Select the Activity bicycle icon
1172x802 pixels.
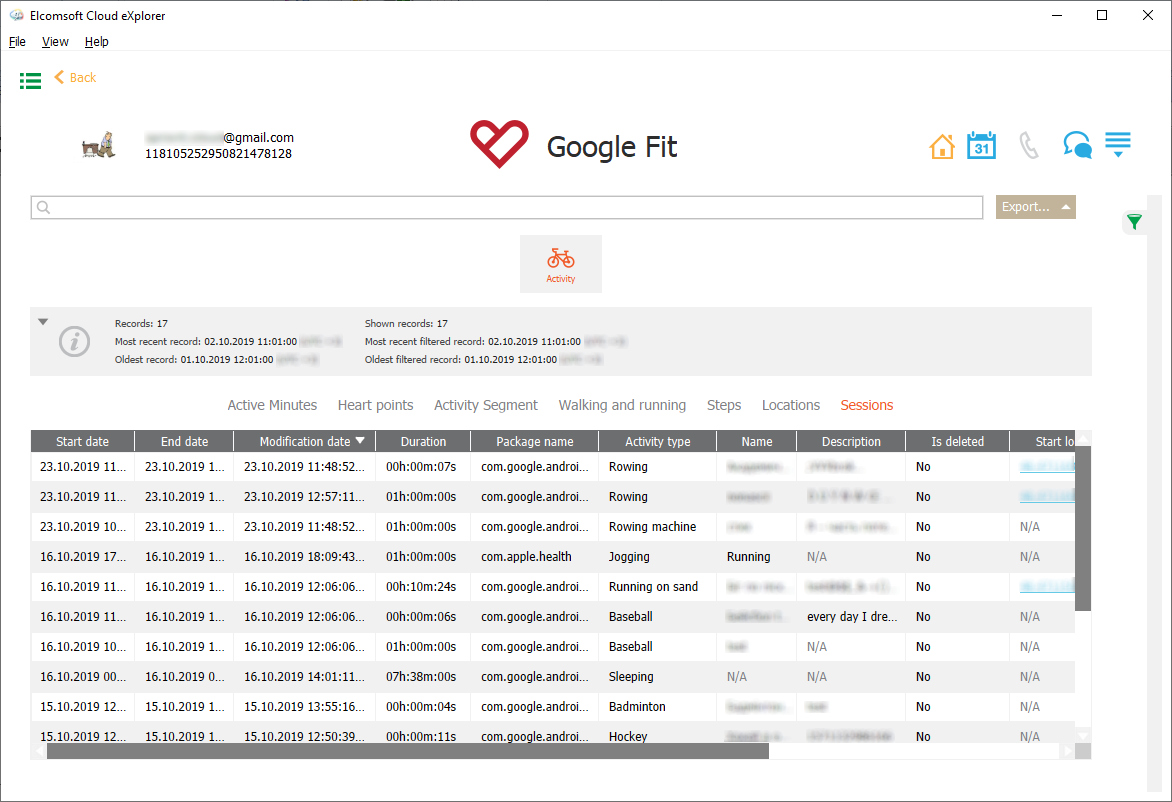pos(561,264)
